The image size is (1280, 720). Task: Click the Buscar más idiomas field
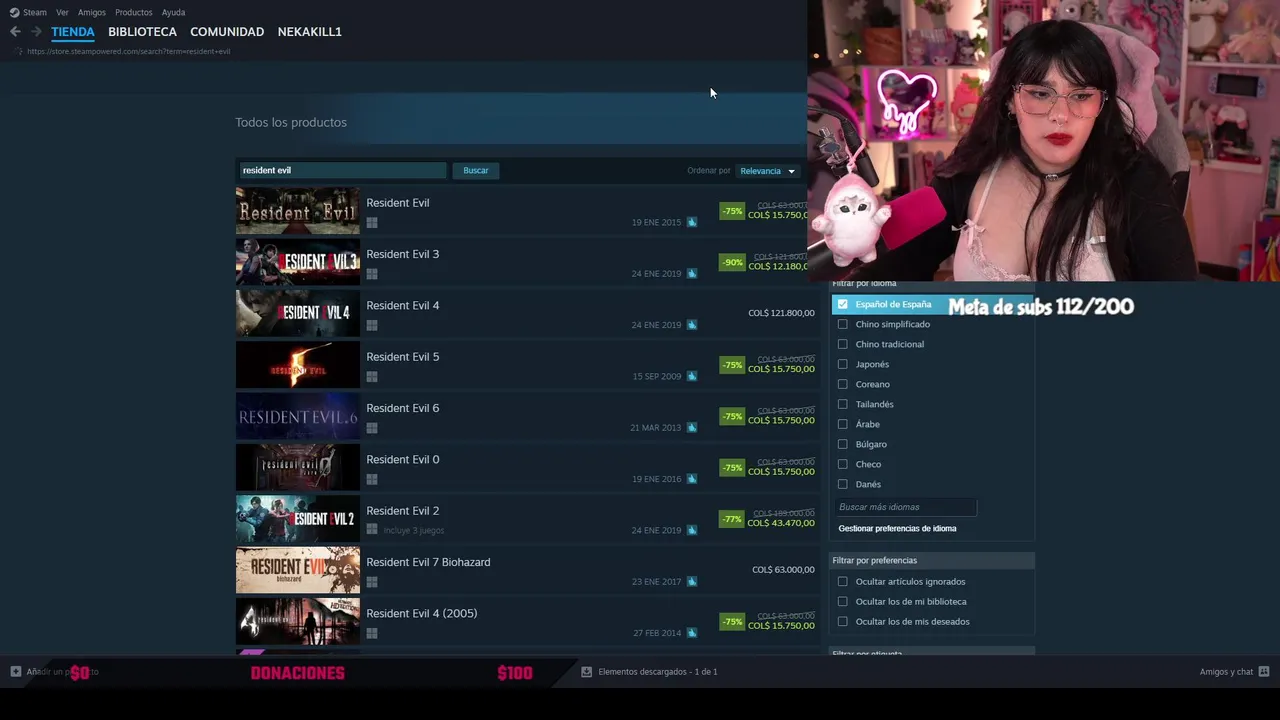905,507
